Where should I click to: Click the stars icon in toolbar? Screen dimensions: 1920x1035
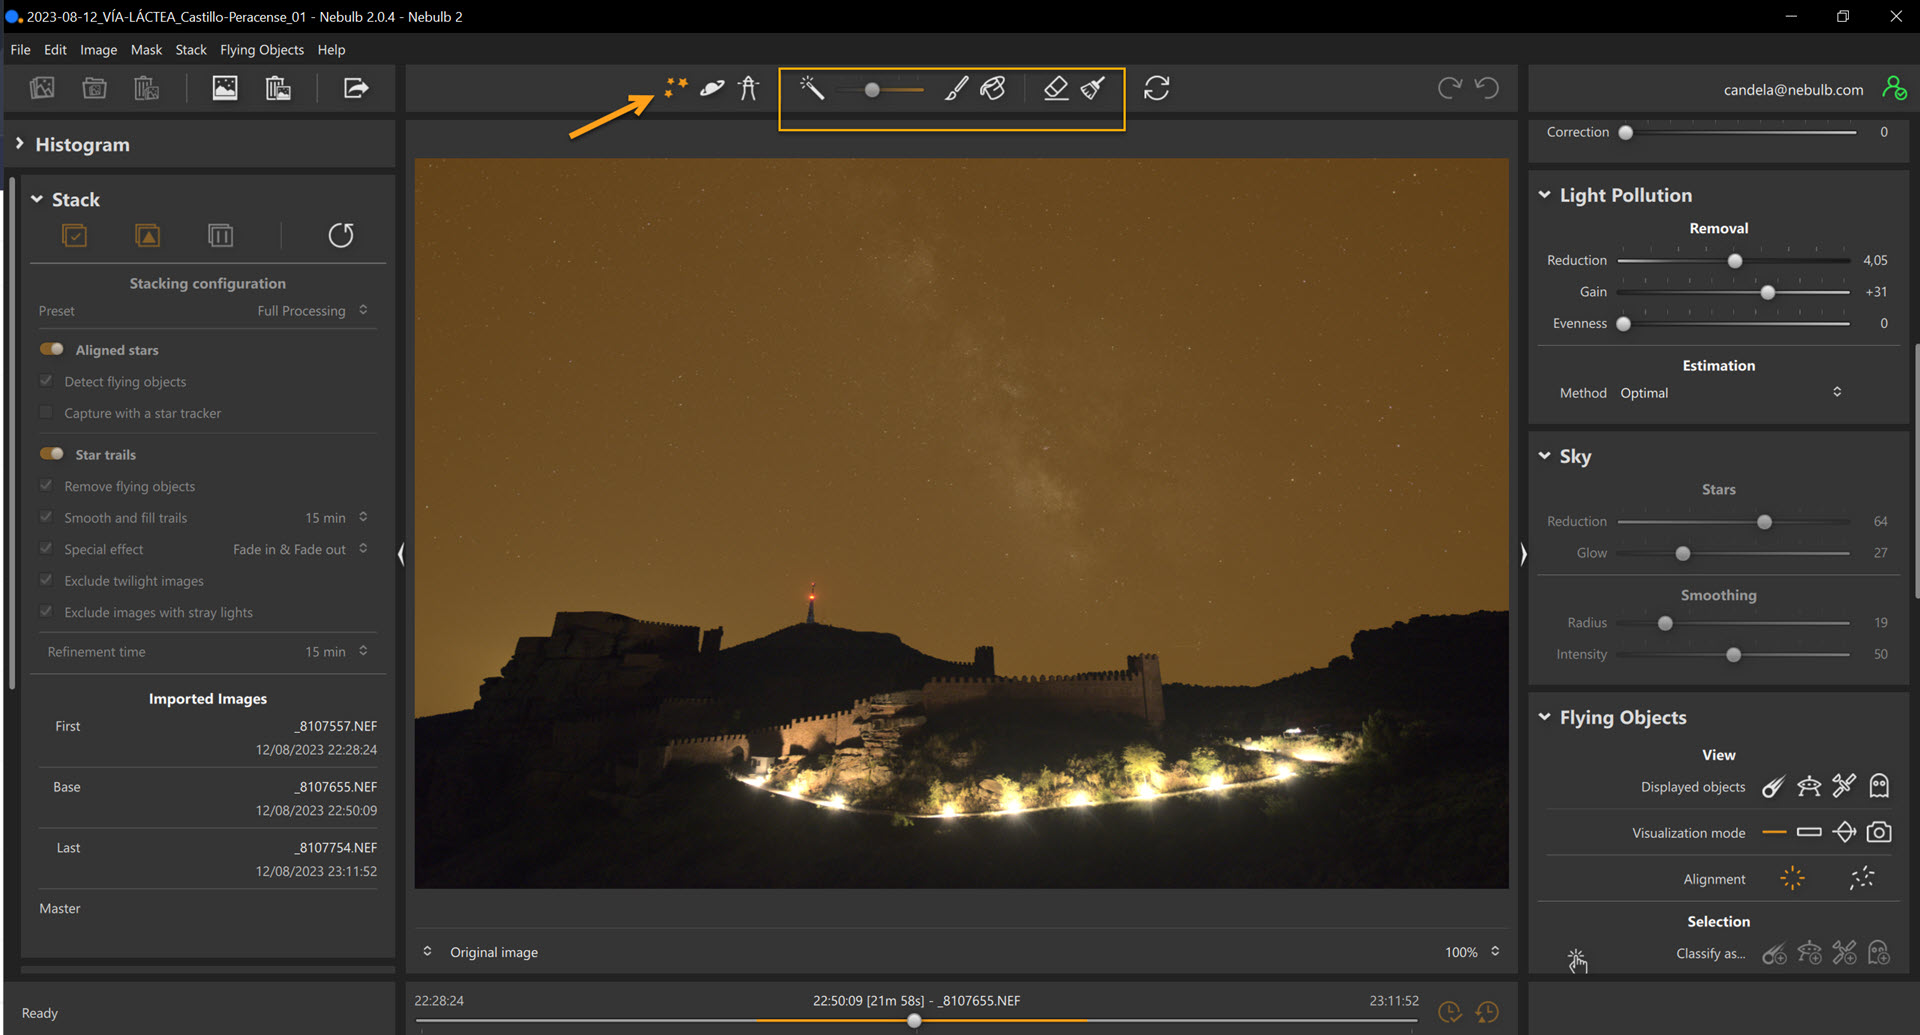(676, 88)
